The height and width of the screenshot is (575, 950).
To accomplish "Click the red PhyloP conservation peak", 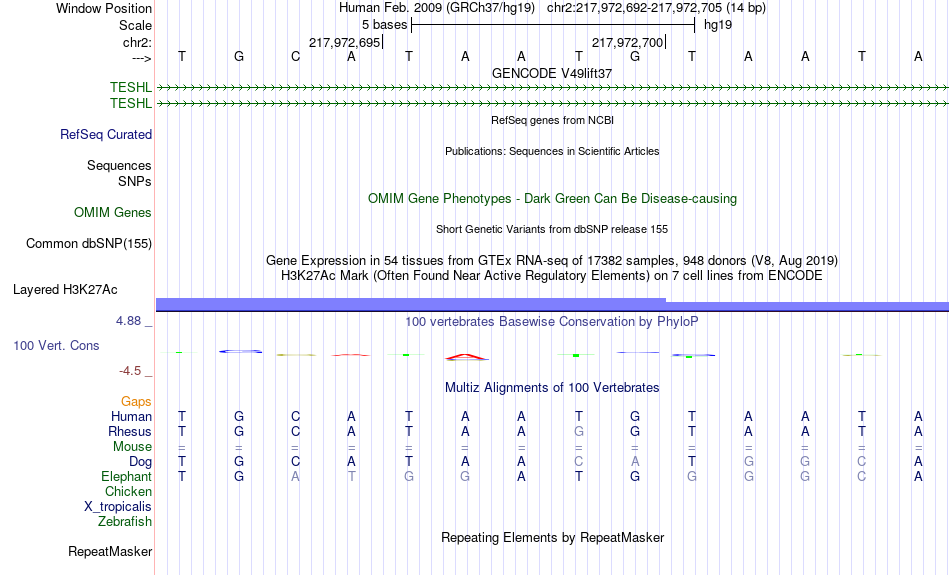I will coord(465,357).
